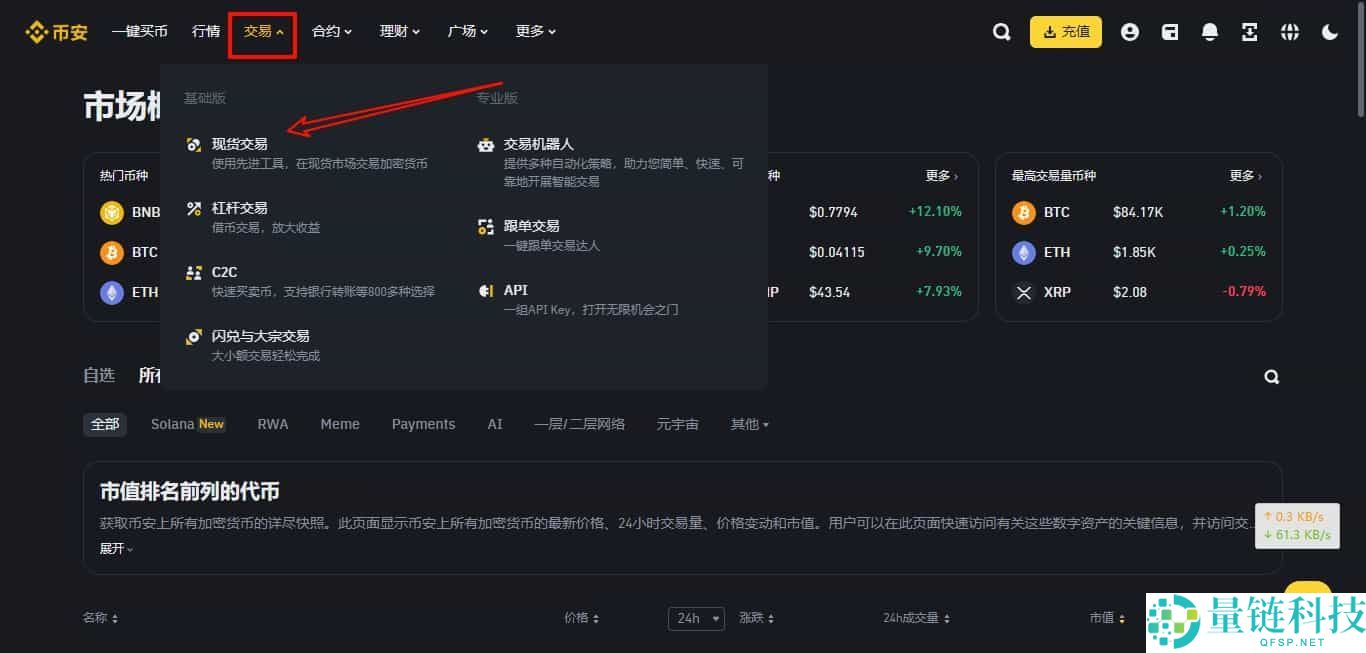Open 闪兑与大宗交易 convert icon
This screenshot has height=653, width=1366.
tap(193, 337)
